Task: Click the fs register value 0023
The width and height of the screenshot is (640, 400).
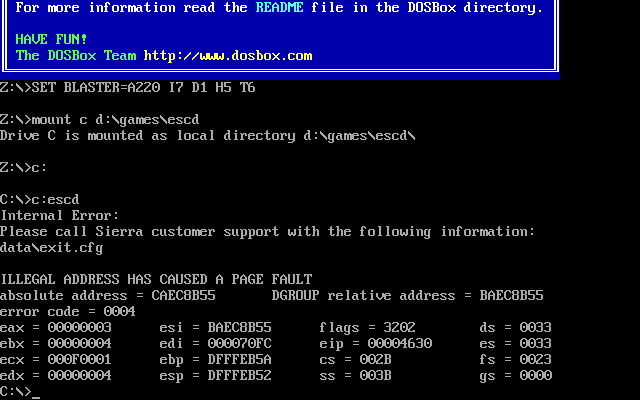Action: click(x=536, y=360)
